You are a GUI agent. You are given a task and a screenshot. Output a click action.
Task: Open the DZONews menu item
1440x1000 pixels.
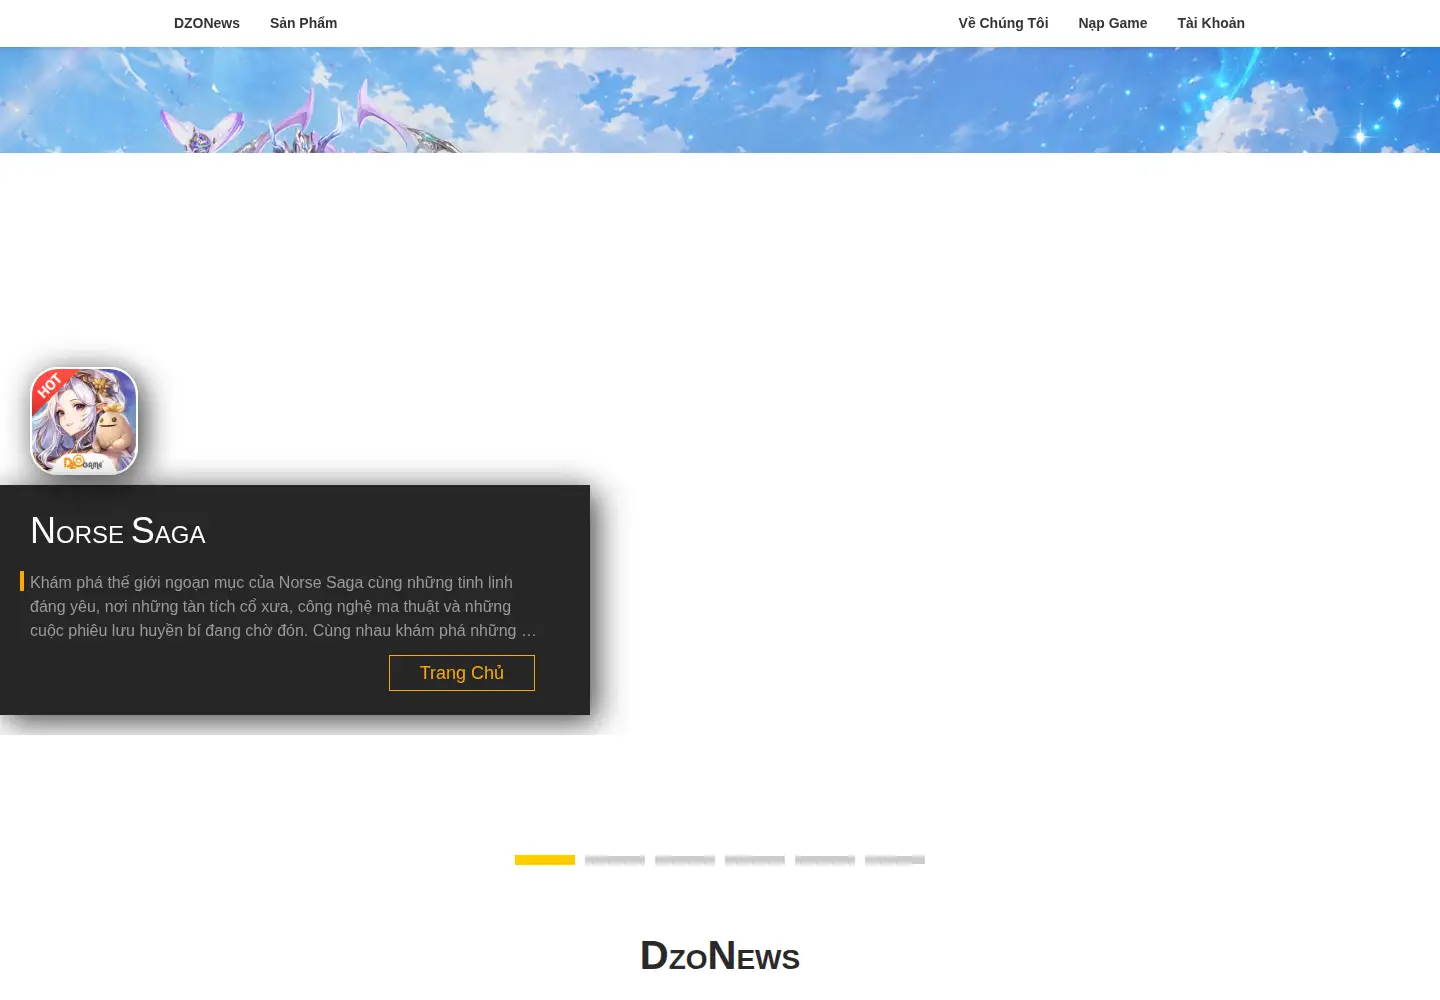(x=206, y=23)
